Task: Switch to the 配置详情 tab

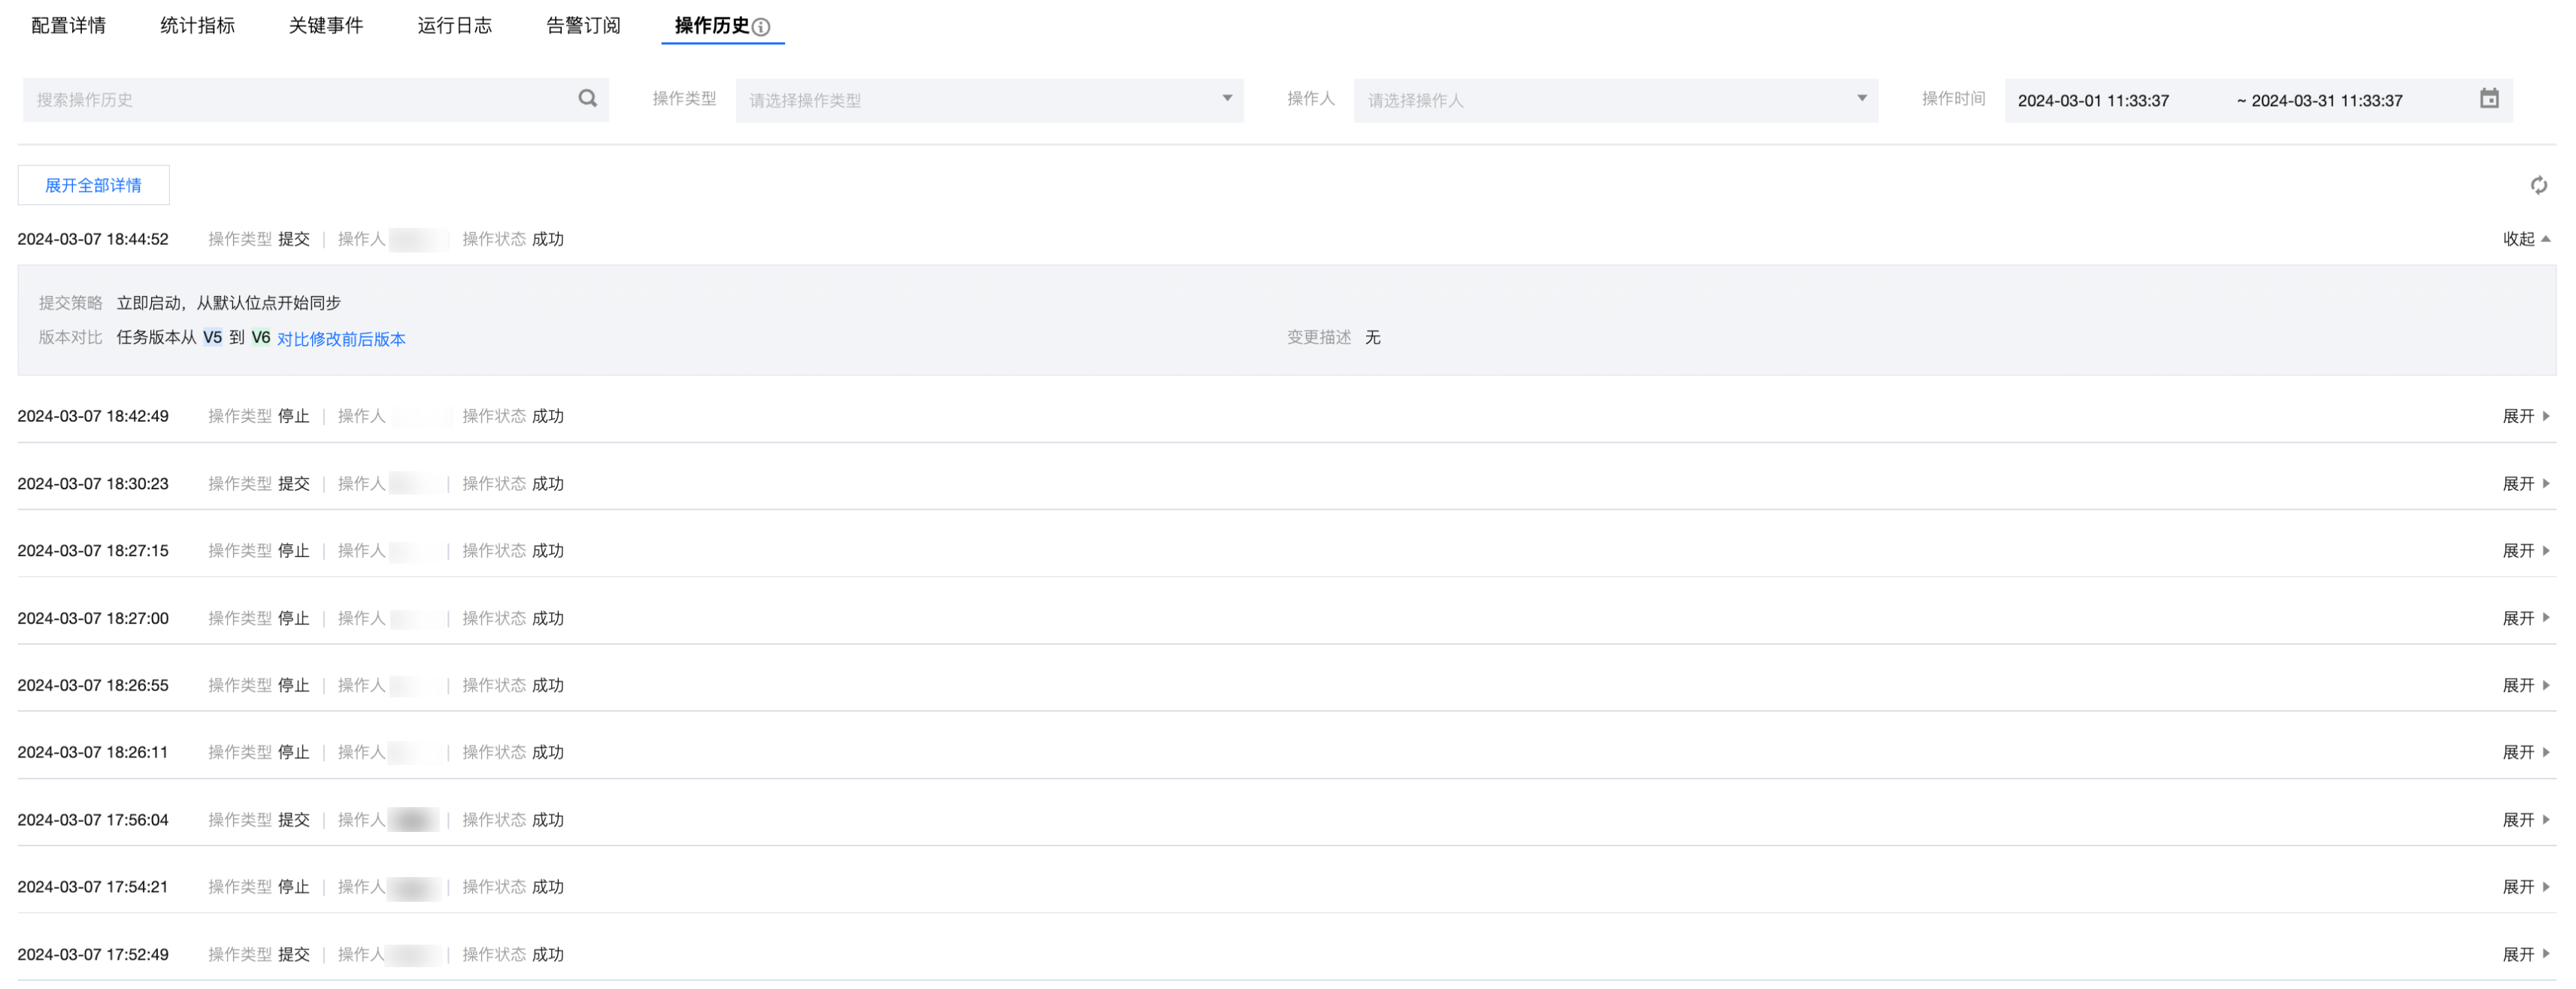Action: 68,25
